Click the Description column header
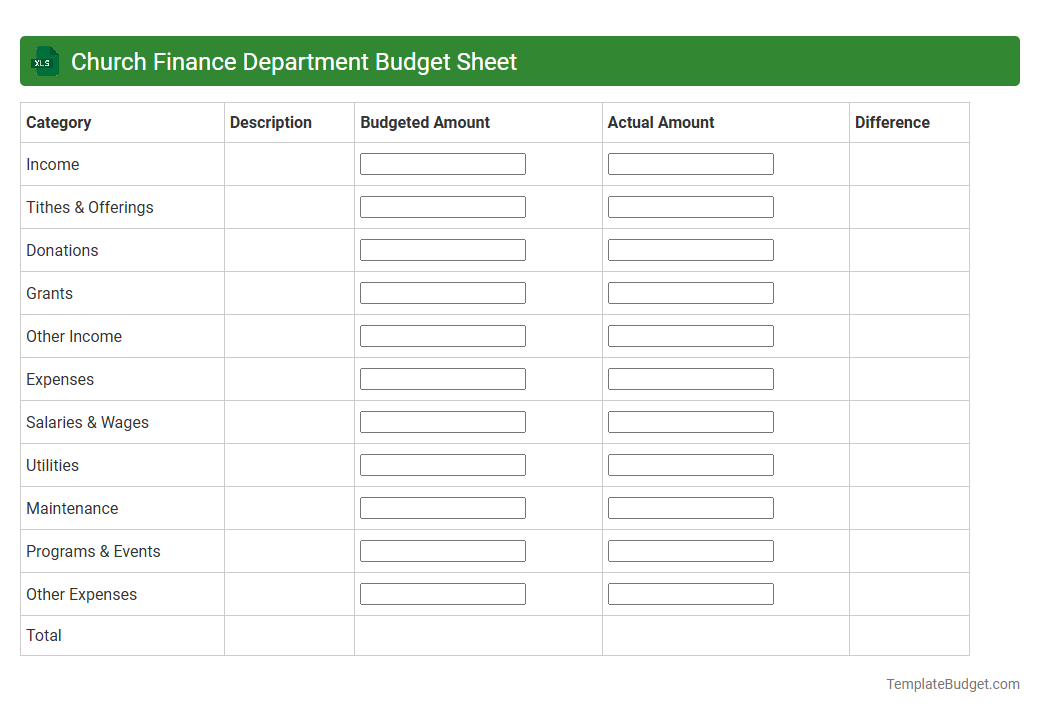Screen dimensions: 1040x713 click(x=270, y=122)
